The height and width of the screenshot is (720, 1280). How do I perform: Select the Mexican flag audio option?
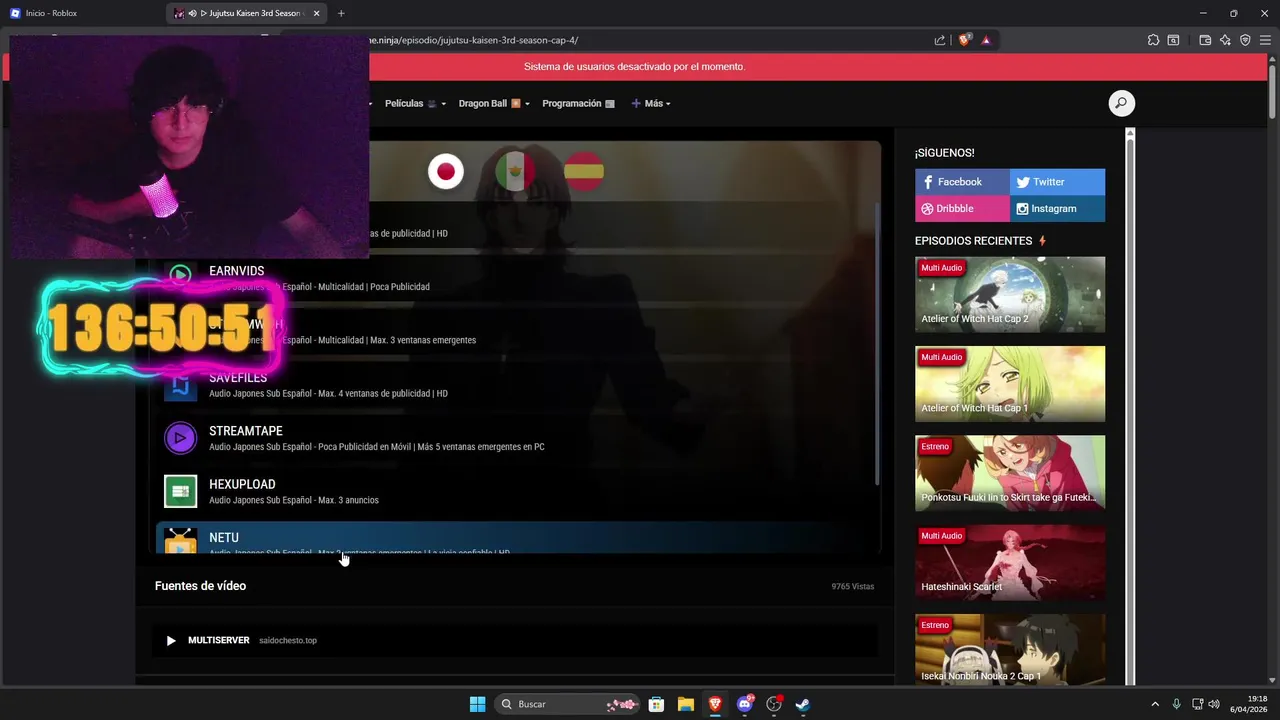515,171
